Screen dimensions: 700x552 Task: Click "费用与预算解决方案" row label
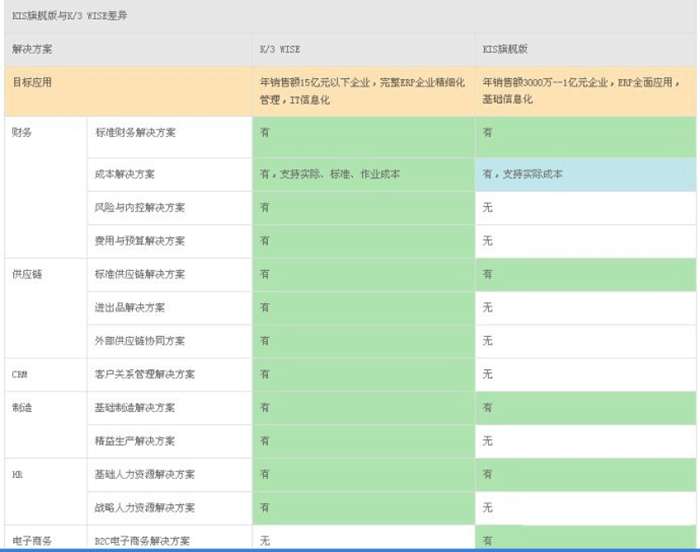pos(140,241)
